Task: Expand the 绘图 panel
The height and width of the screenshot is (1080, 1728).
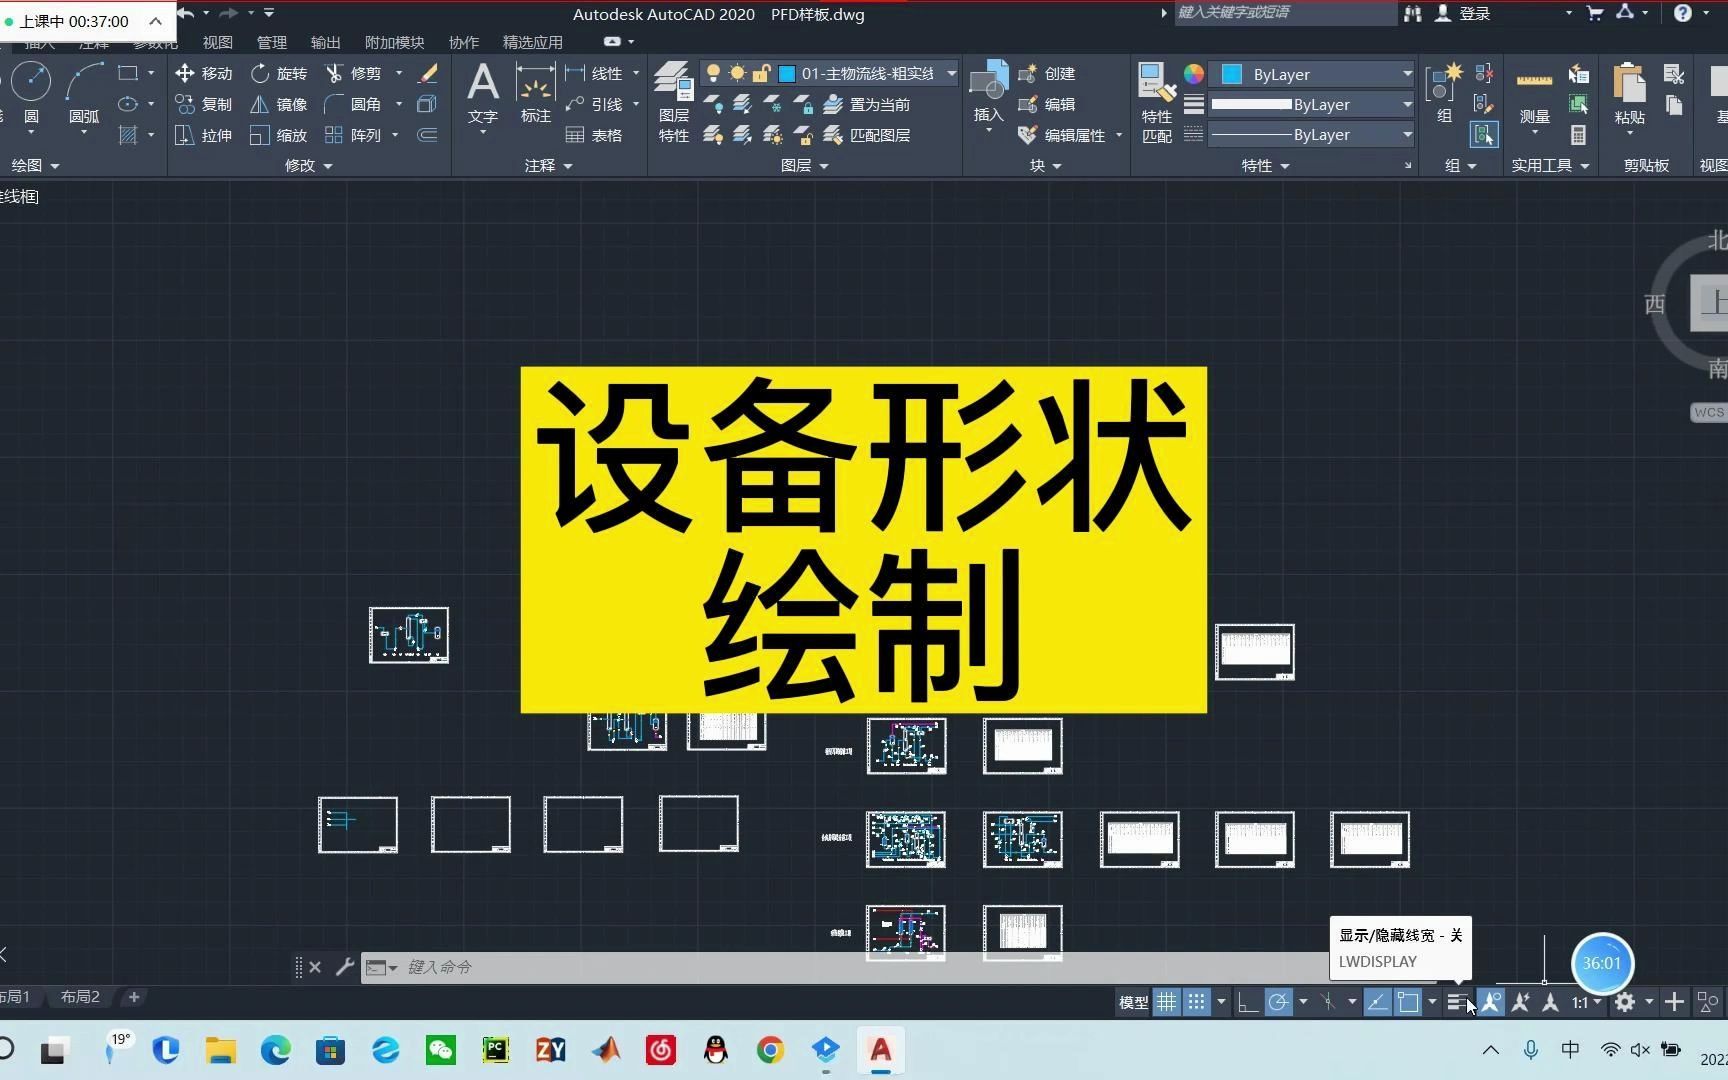Action: [x=35, y=165]
